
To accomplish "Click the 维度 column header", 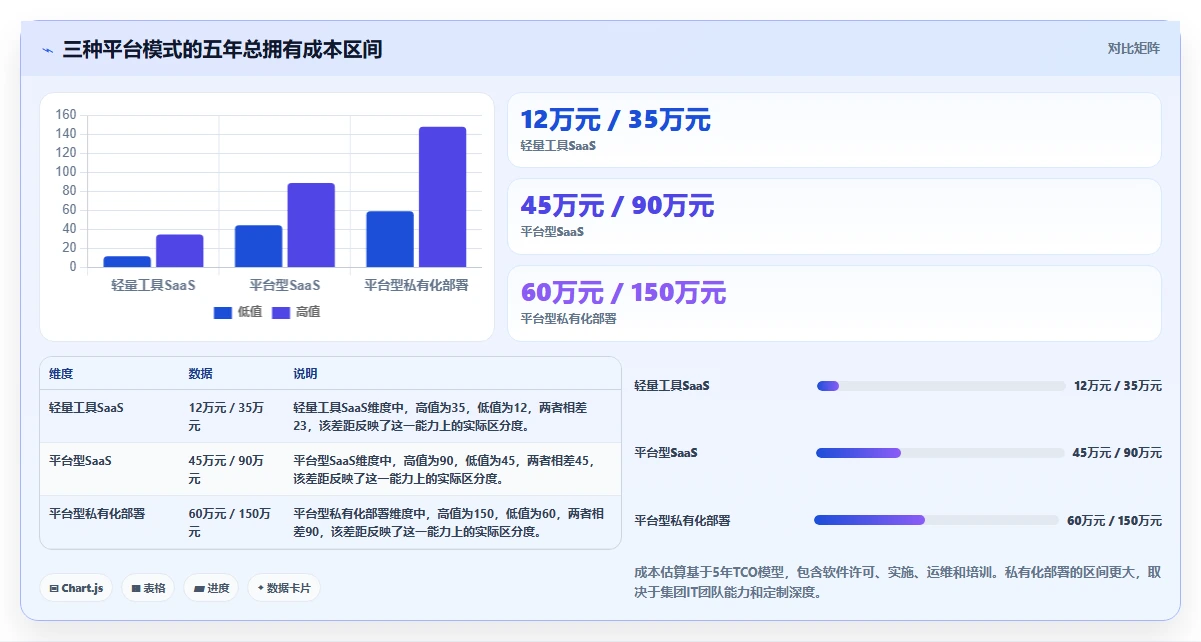I will coord(61,374).
